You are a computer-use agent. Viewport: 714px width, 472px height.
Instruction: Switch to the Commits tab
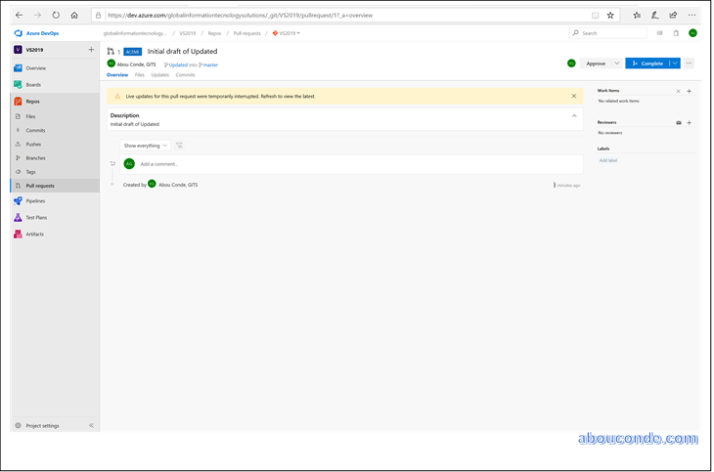(x=185, y=75)
